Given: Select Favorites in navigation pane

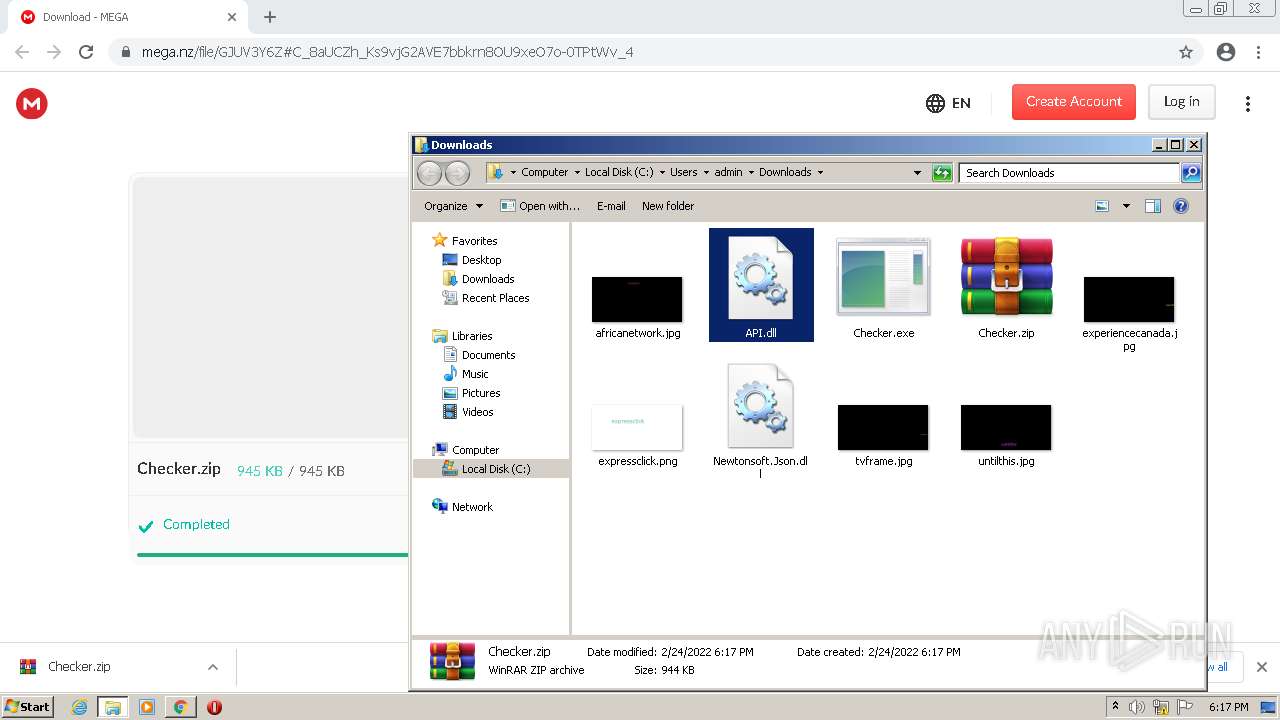Looking at the screenshot, I should [474, 241].
